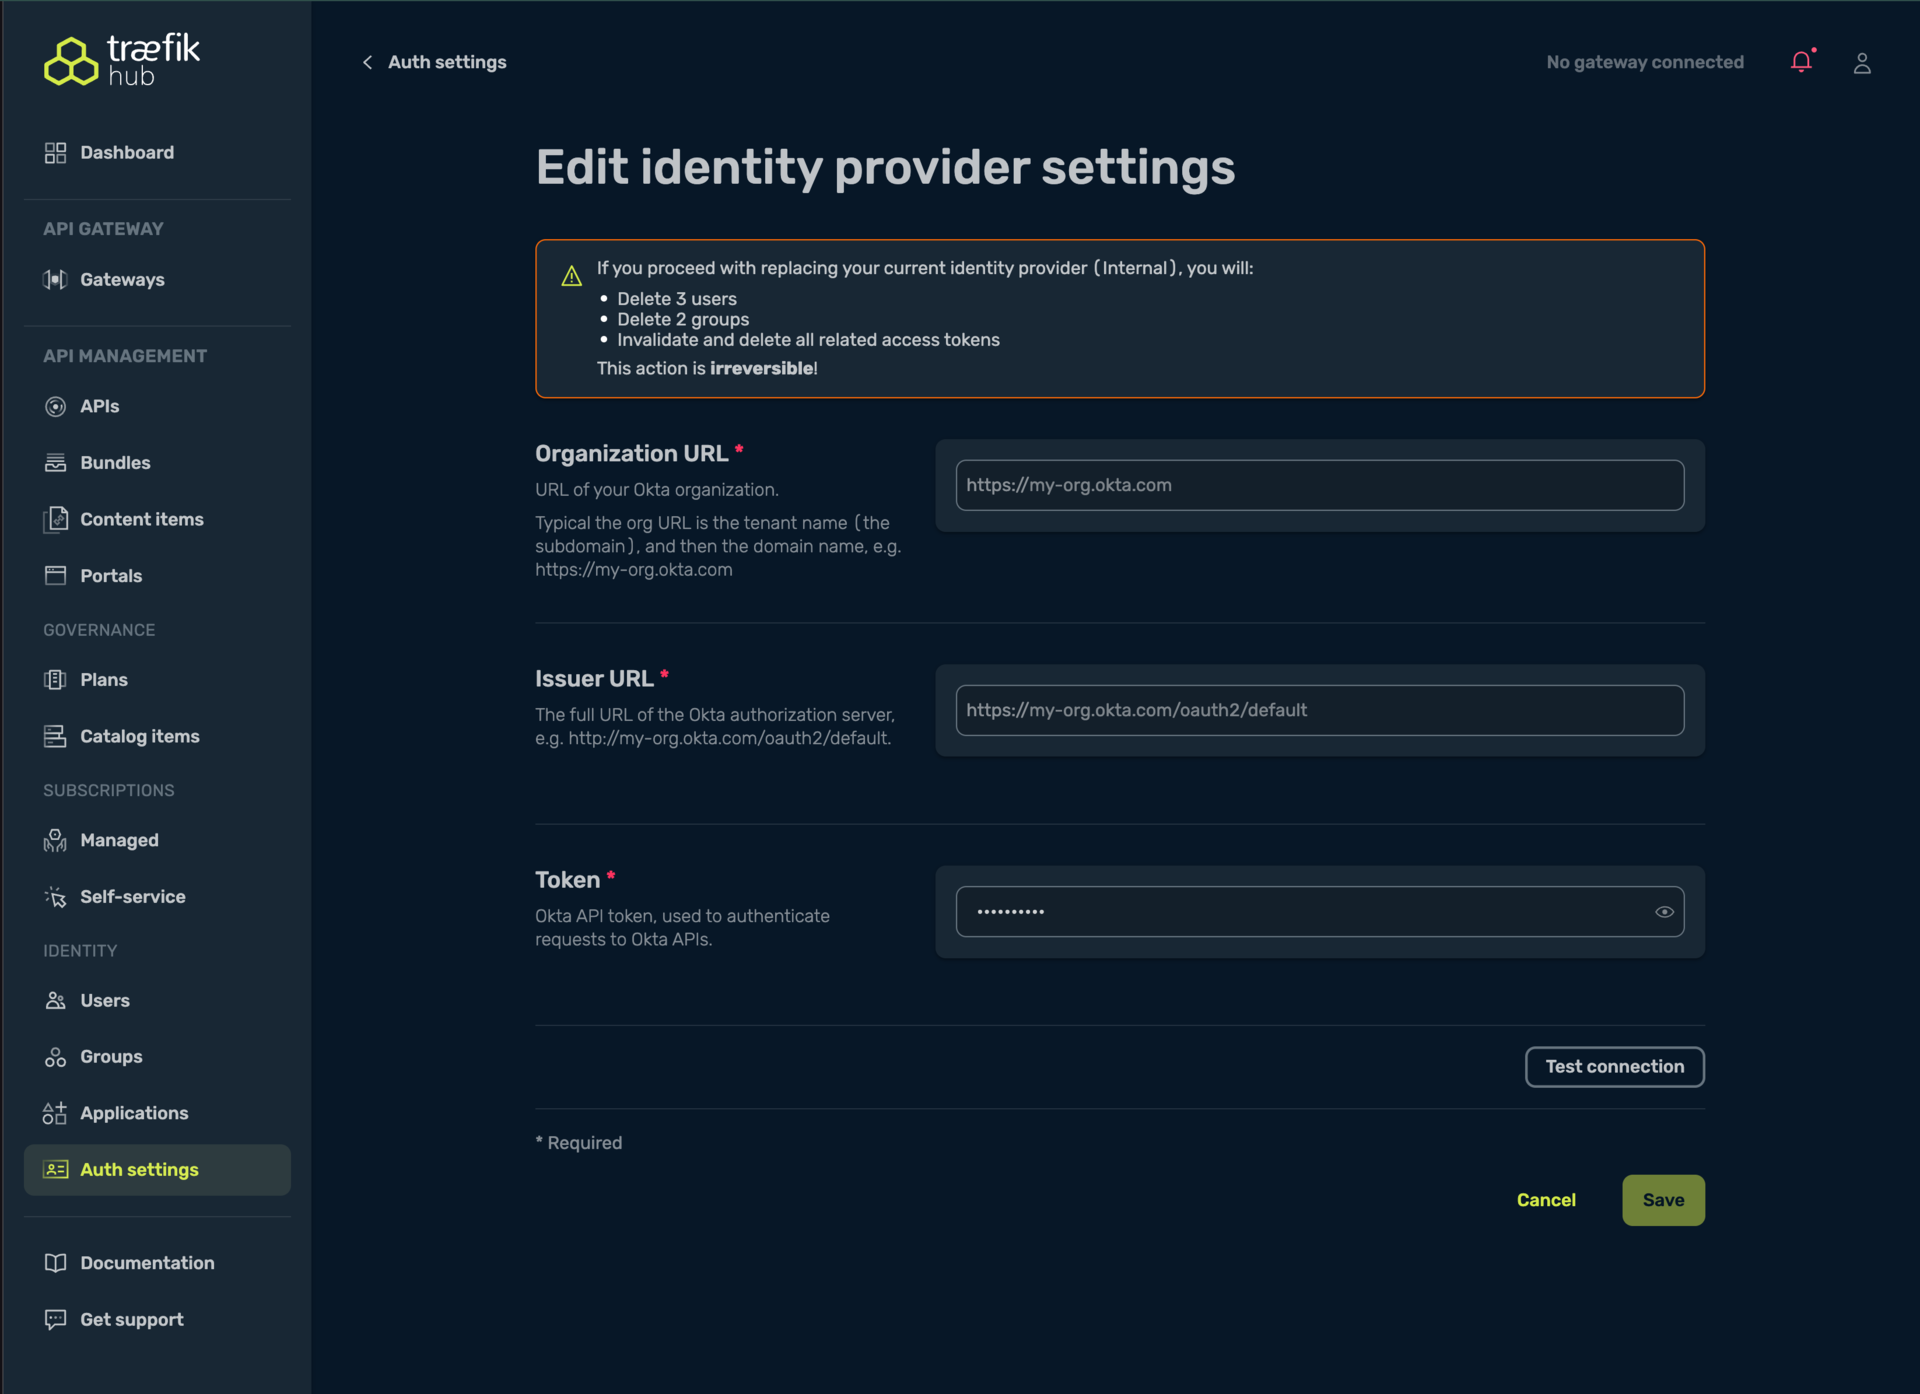Show the Token value with eye icon

[1664, 912]
